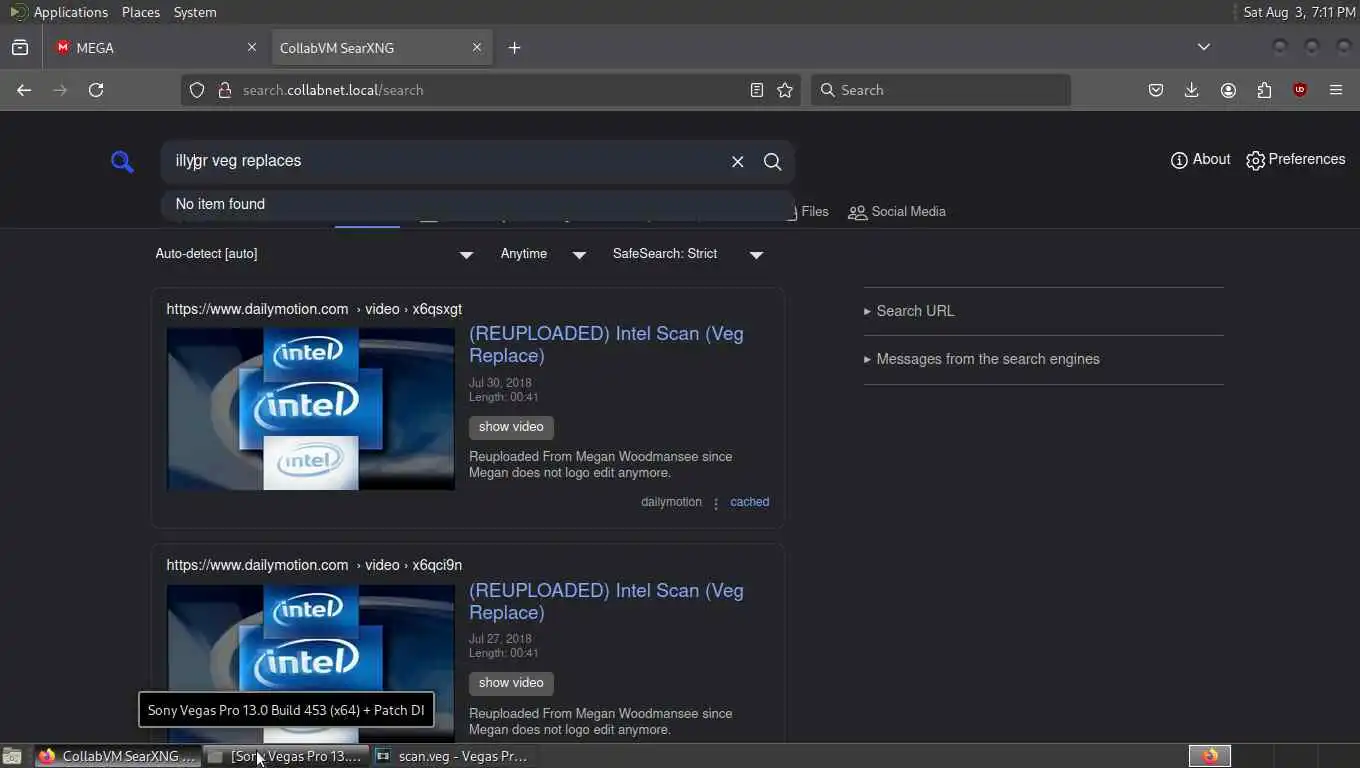This screenshot has height=768, width=1360.
Task: Show video for the Jul 27, 2018 result
Action: tap(511, 683)
